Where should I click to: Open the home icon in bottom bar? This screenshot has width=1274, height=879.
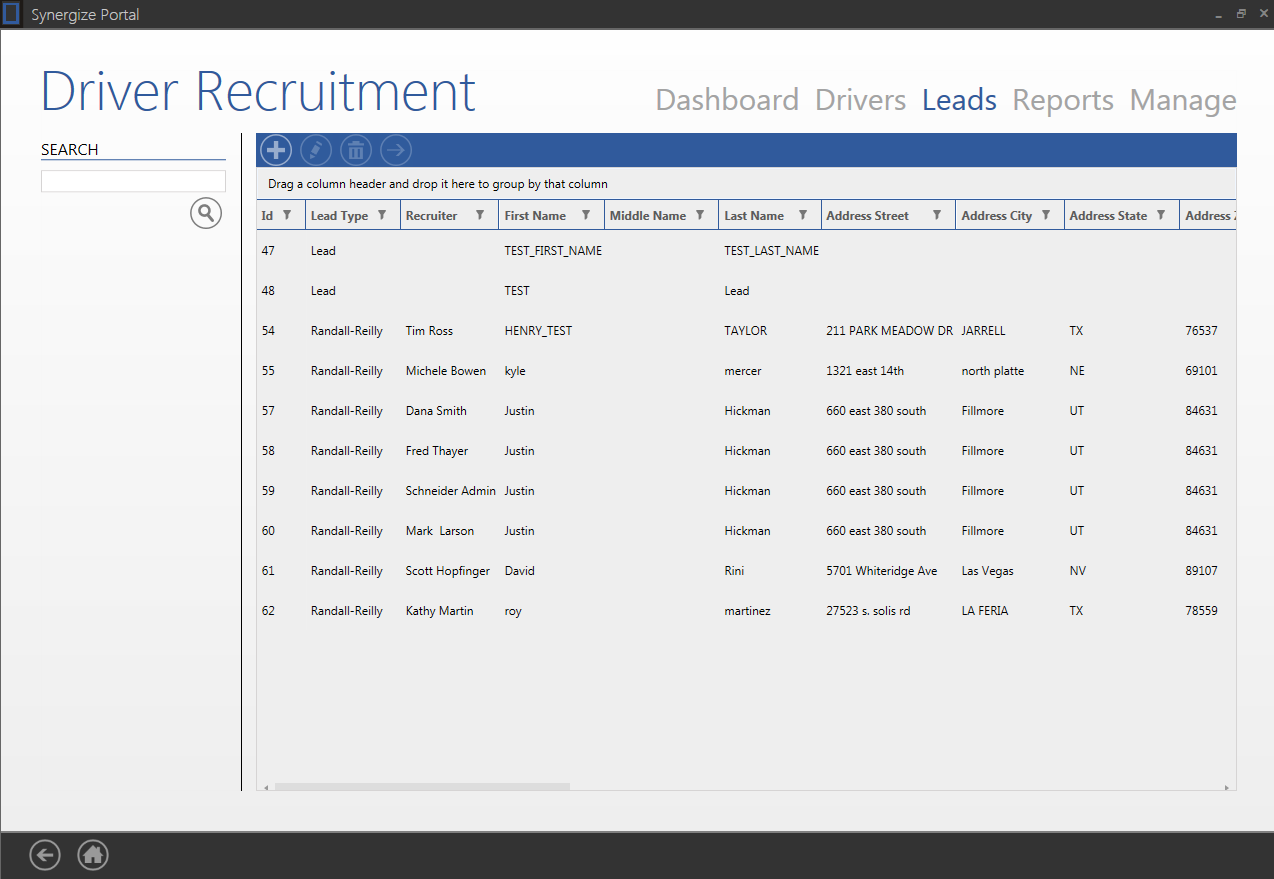click(x=93, y=855)
